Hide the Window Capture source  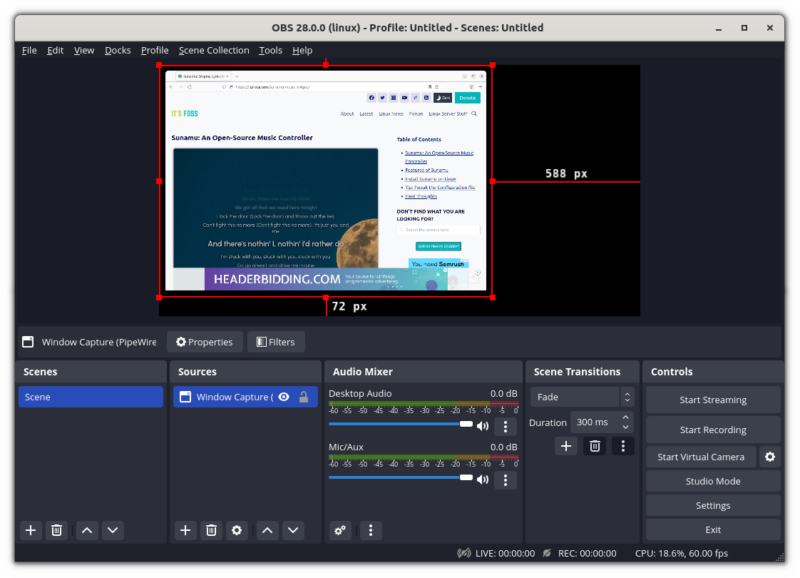pyautogui.click(x=283, y=396)
